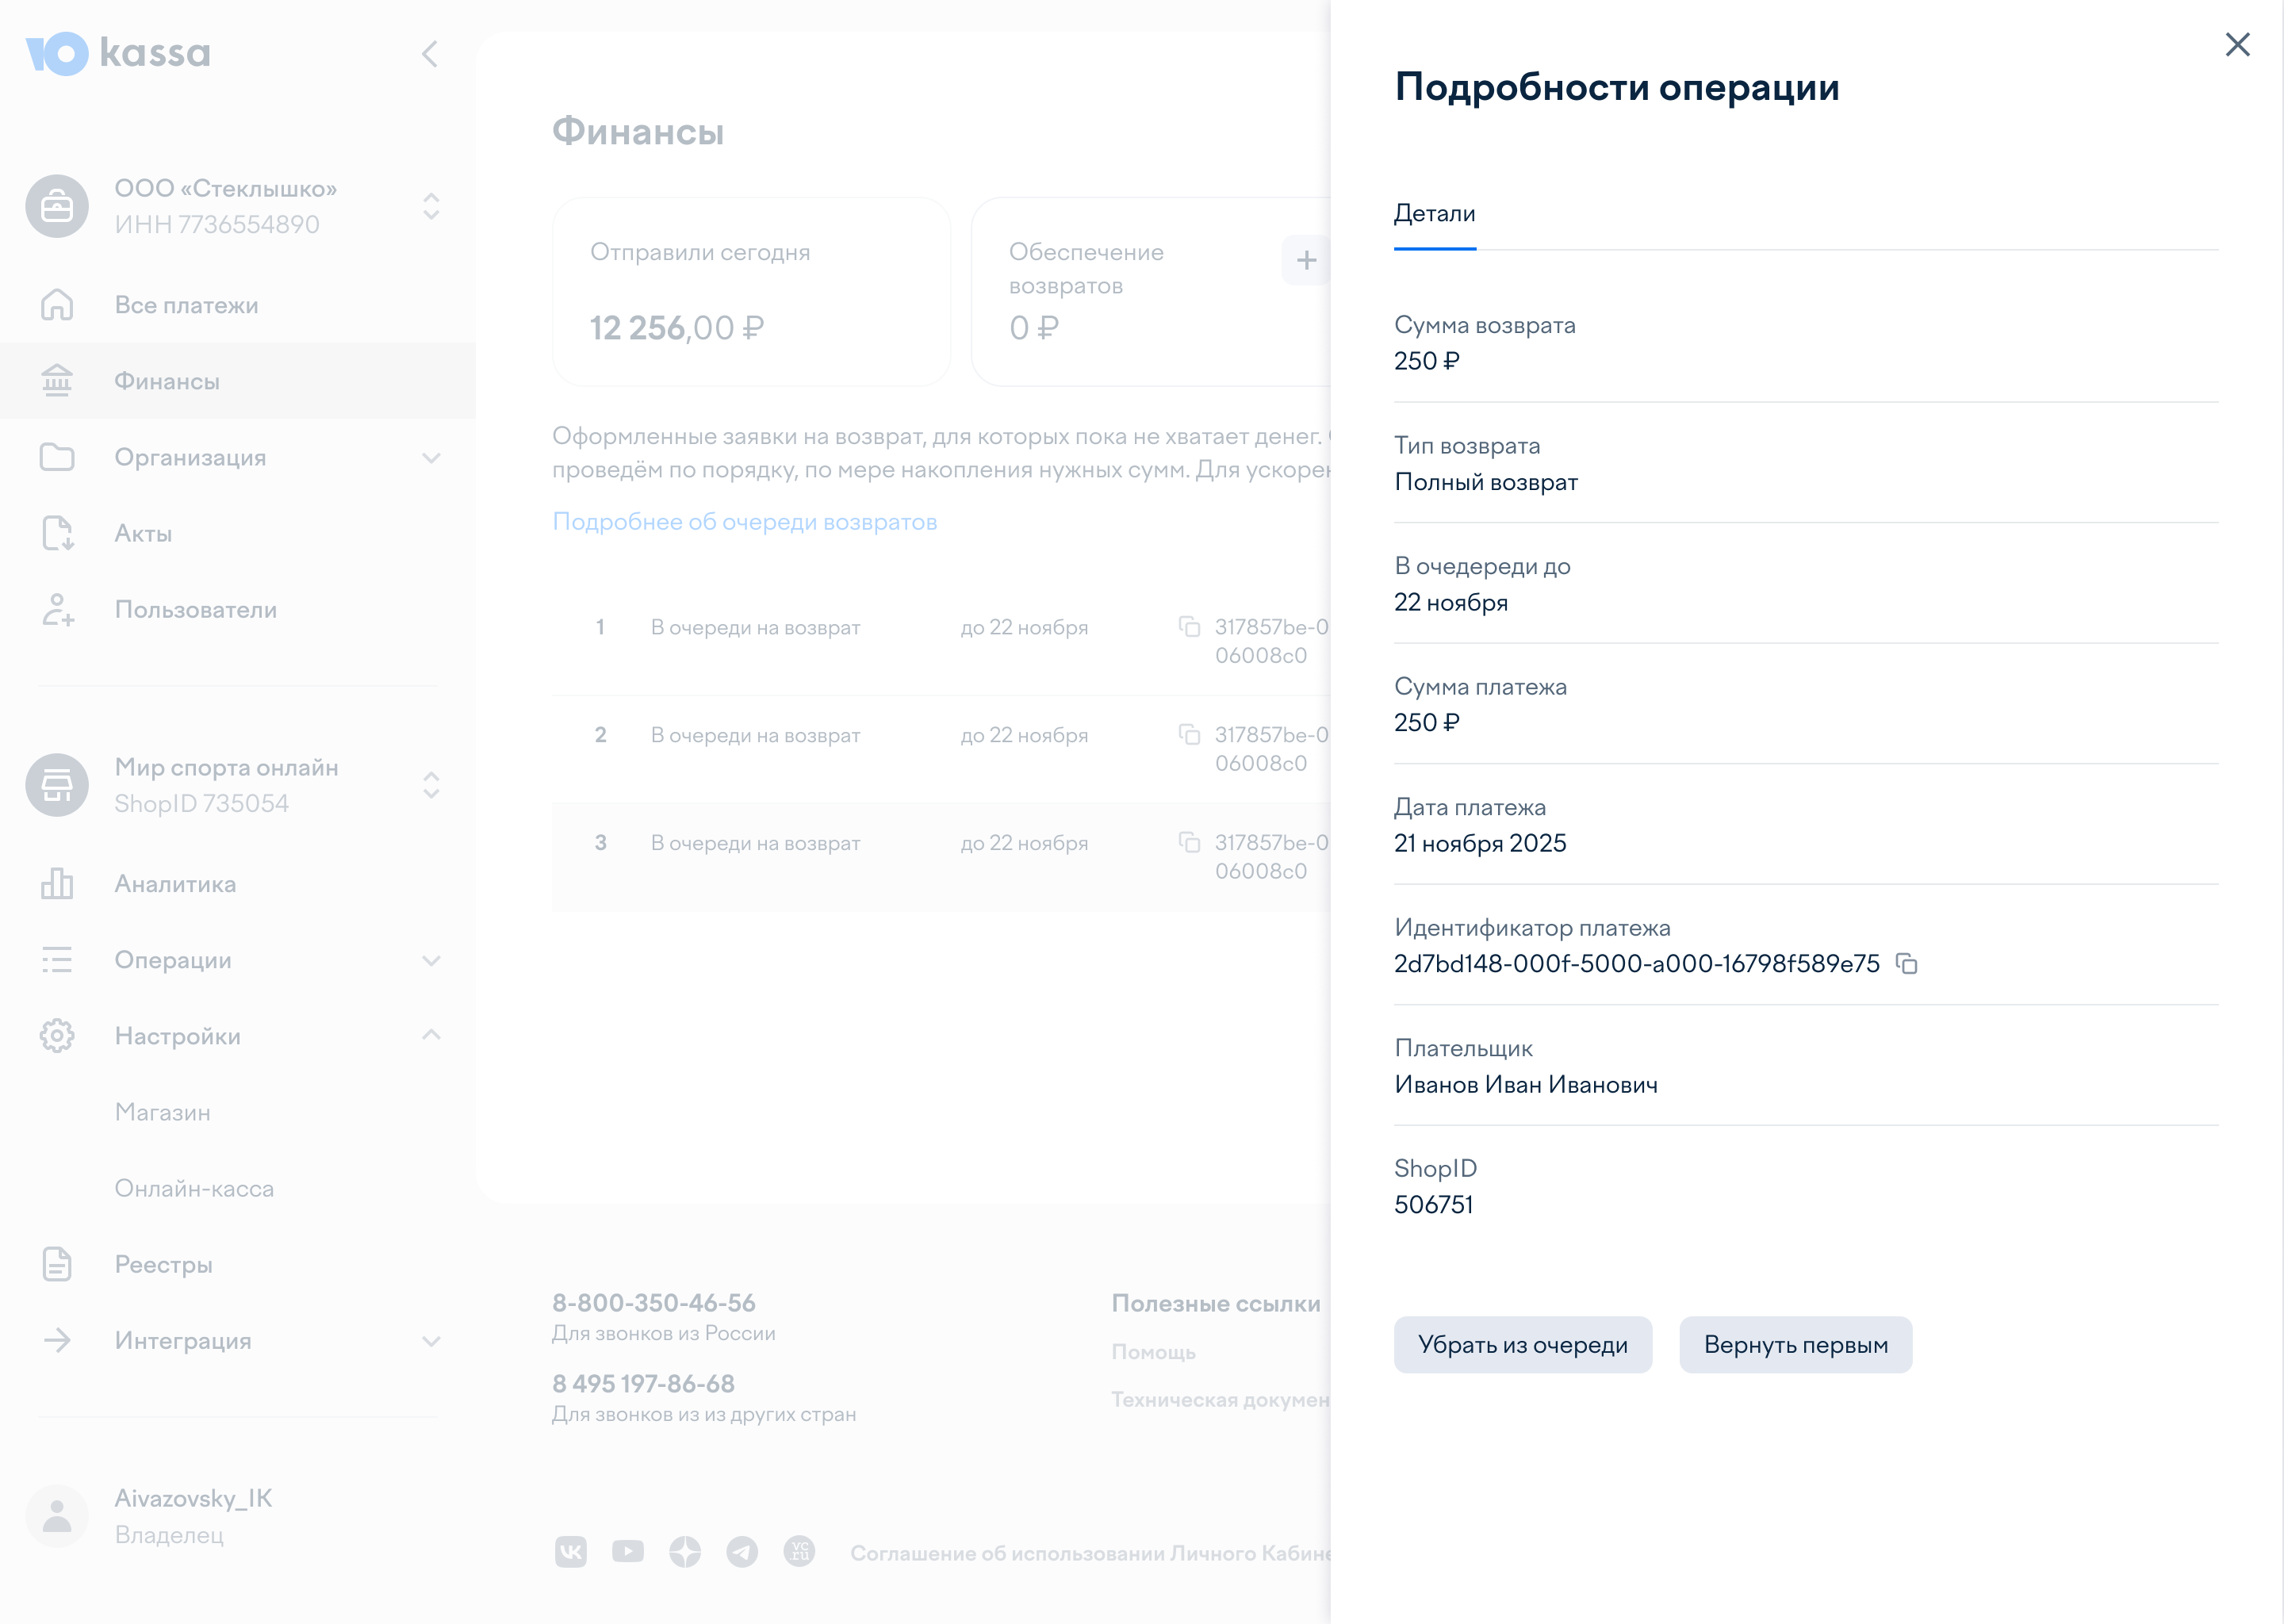The image size is (2284, 1624).
Task: Click the Мир спорта онлайн store icon
Action: point(57,785)
